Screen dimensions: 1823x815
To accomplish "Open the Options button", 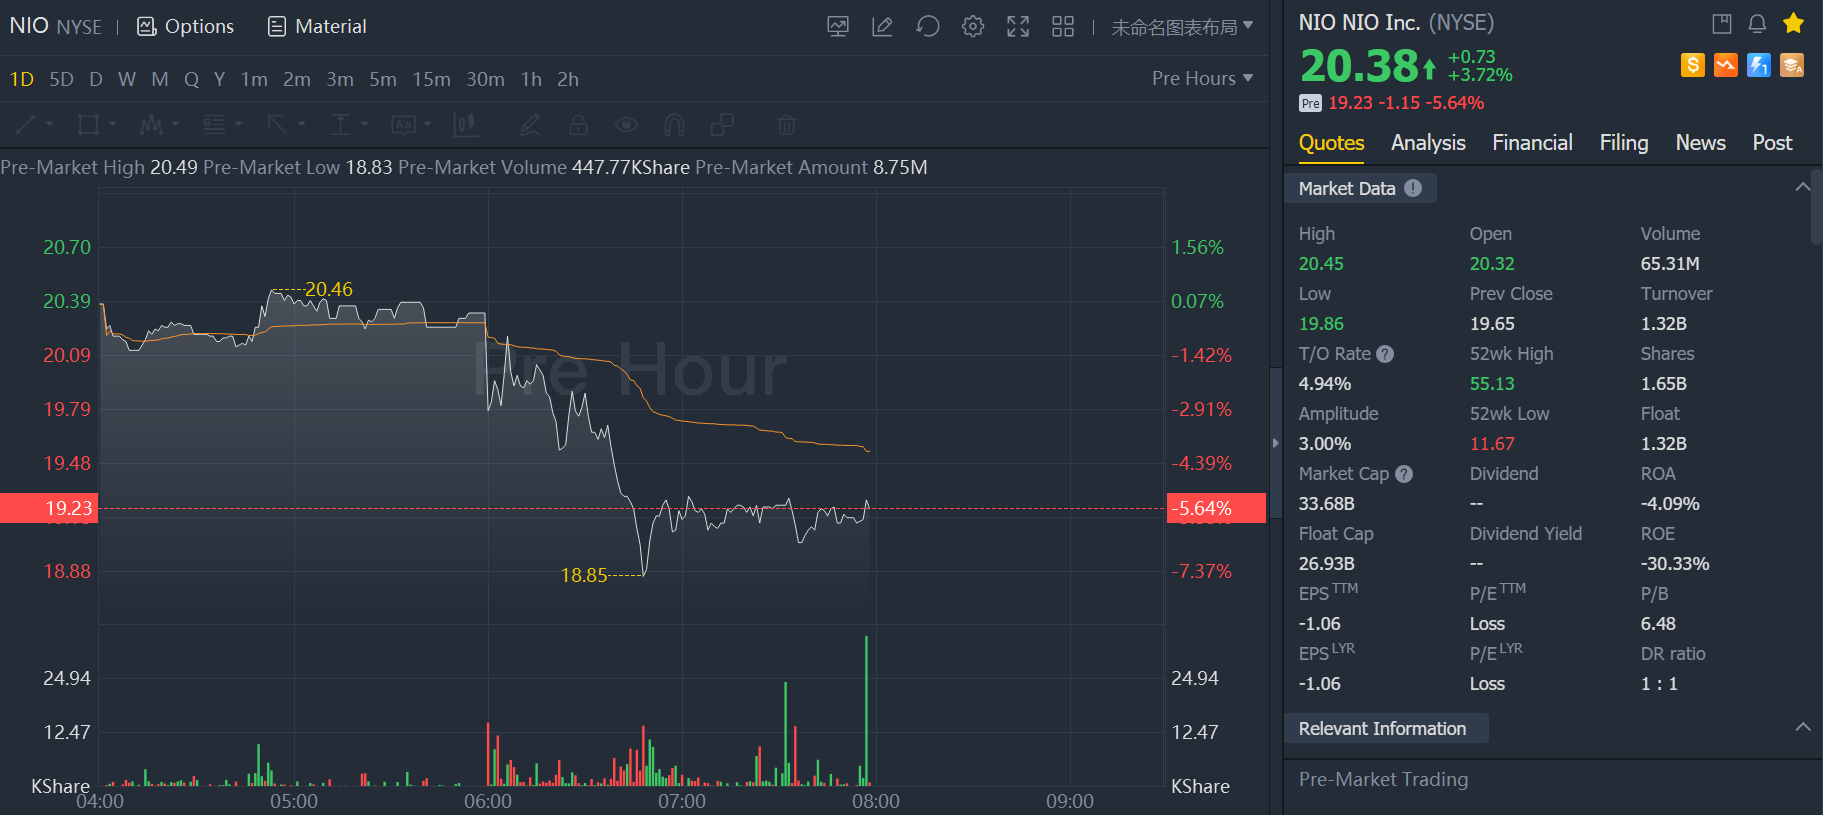I will point(185,27).
